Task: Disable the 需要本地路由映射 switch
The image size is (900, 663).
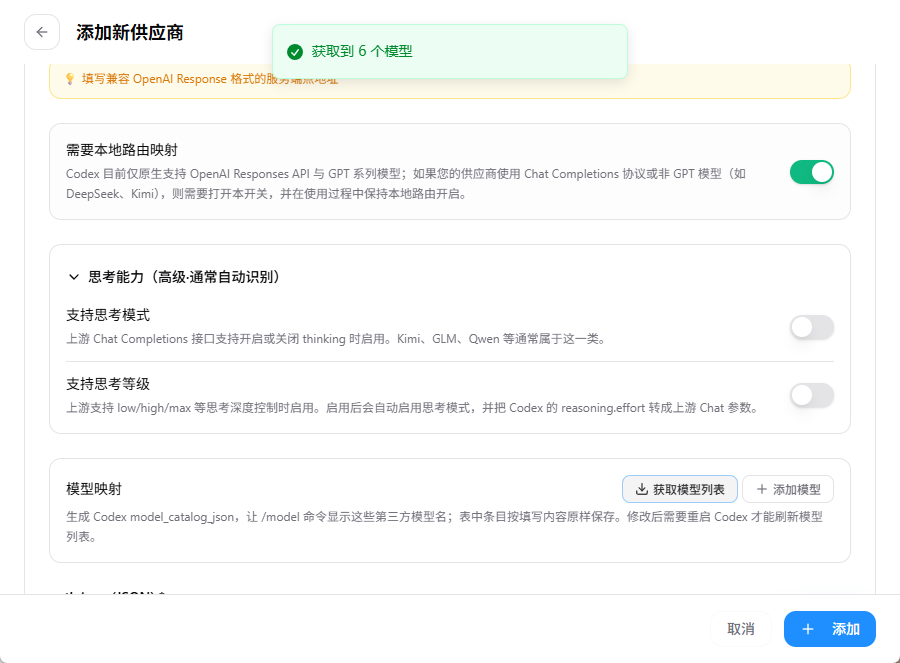Action: coord(812,172)
